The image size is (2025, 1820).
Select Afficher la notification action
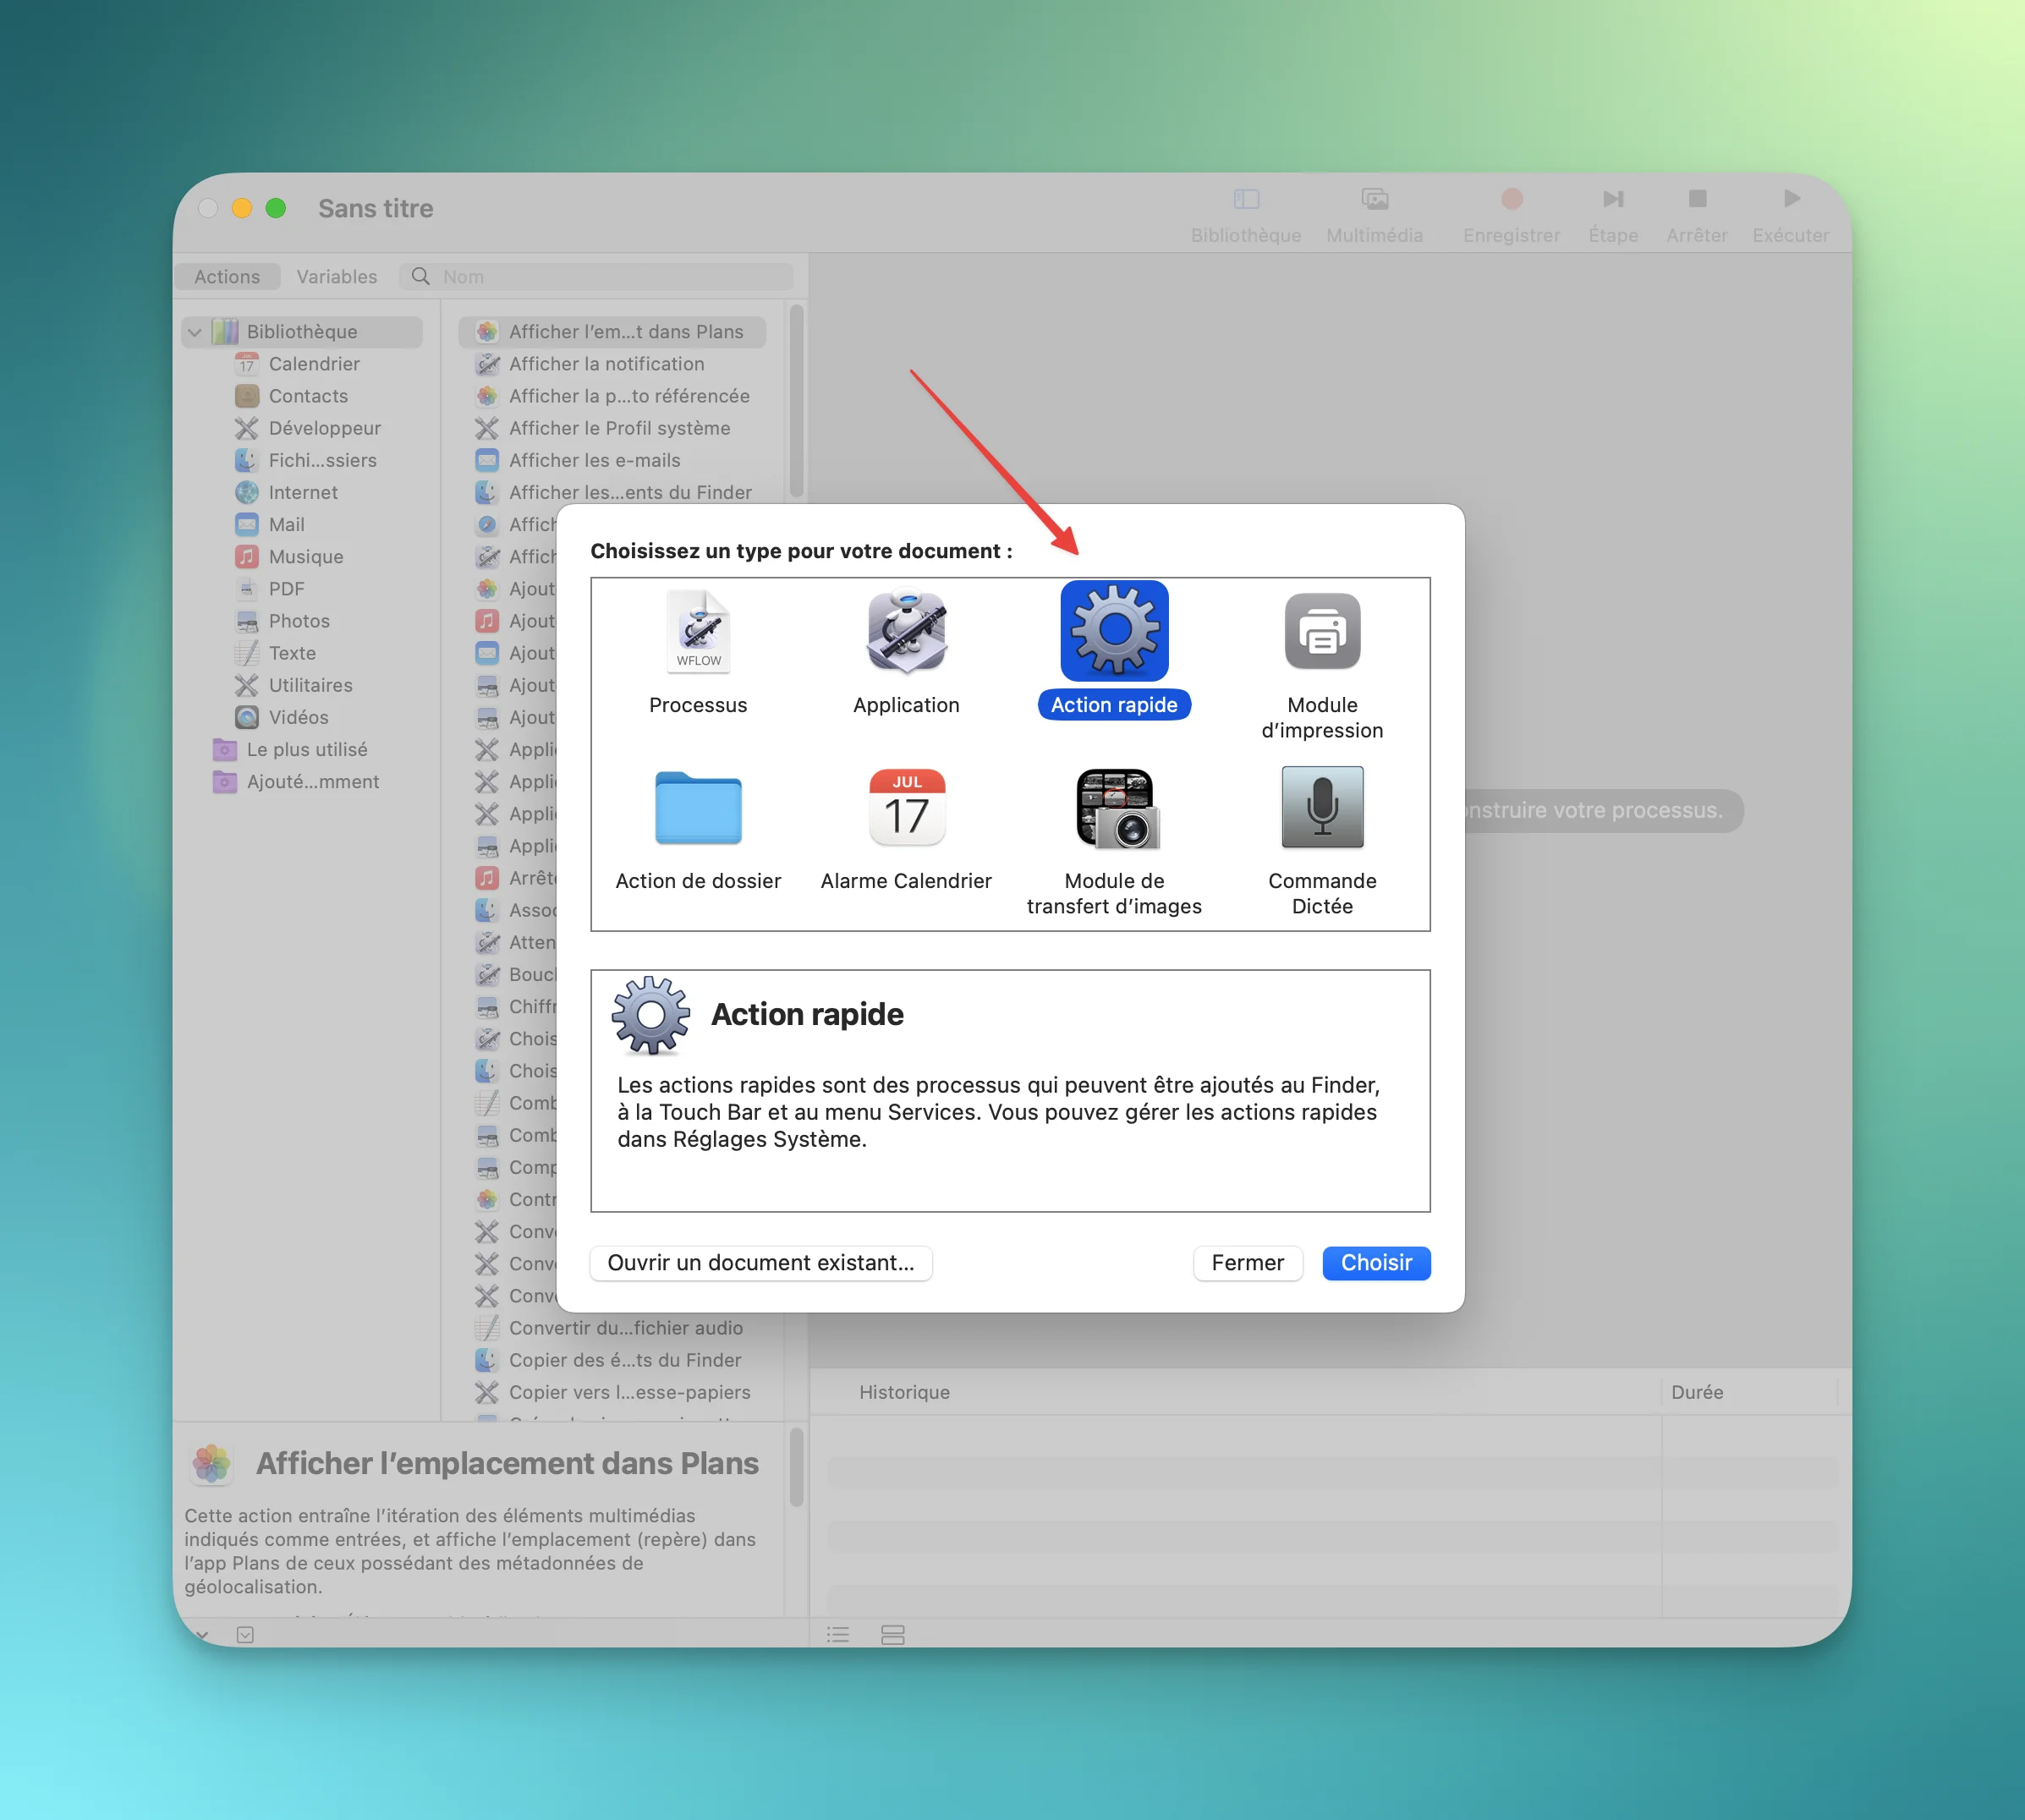coord(606,364)
